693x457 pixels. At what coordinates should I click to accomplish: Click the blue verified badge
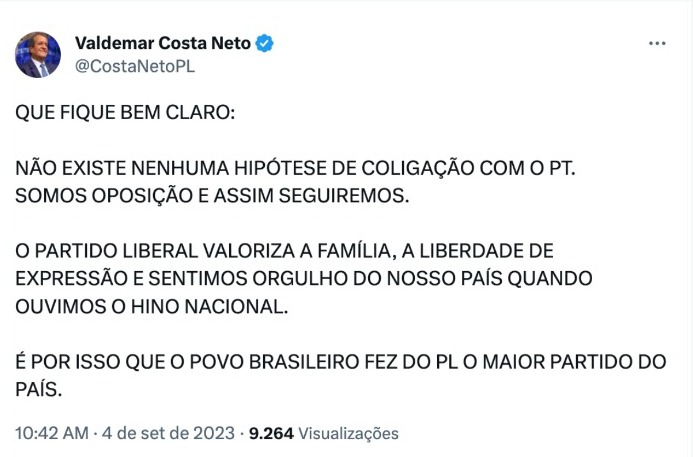point(264,43)
